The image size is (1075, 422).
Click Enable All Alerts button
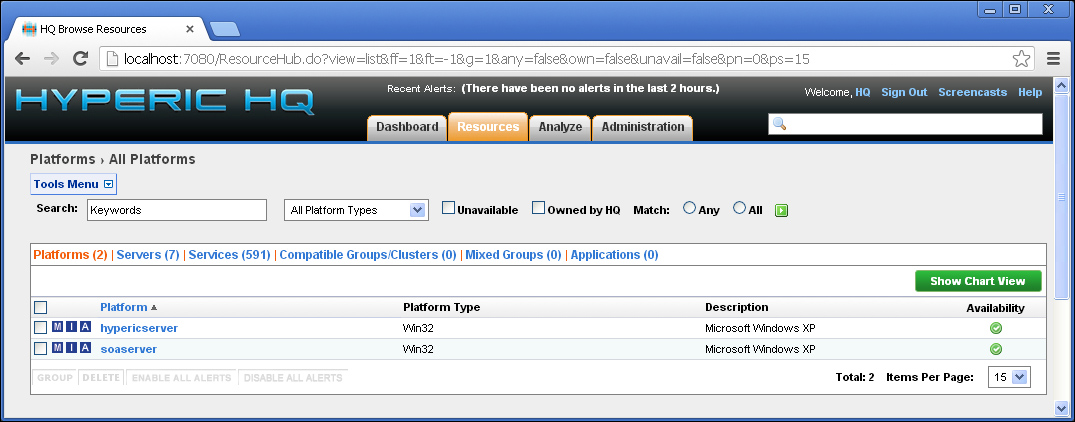pyautogui.click(x=181, y=377)
